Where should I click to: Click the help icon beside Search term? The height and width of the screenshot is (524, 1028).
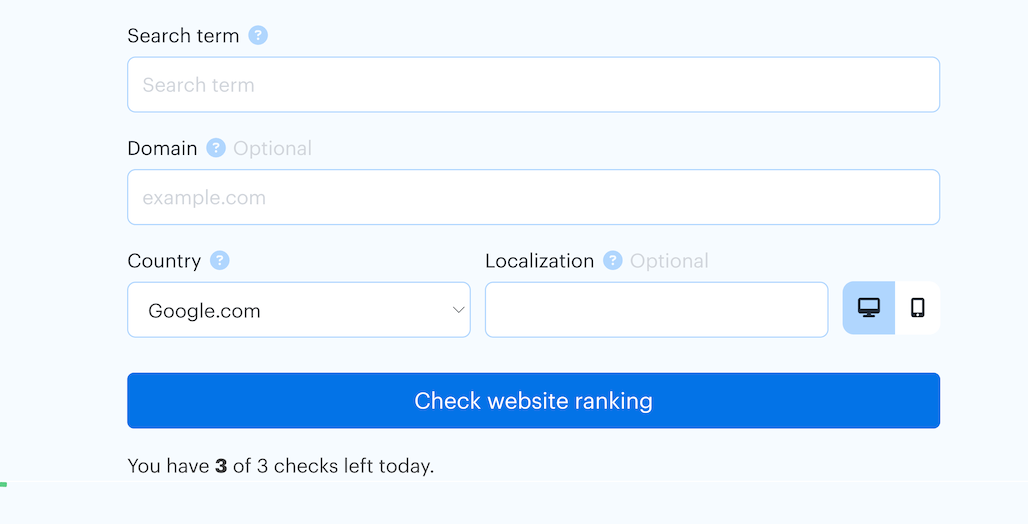pyautogui.click(x=258, y=36)
